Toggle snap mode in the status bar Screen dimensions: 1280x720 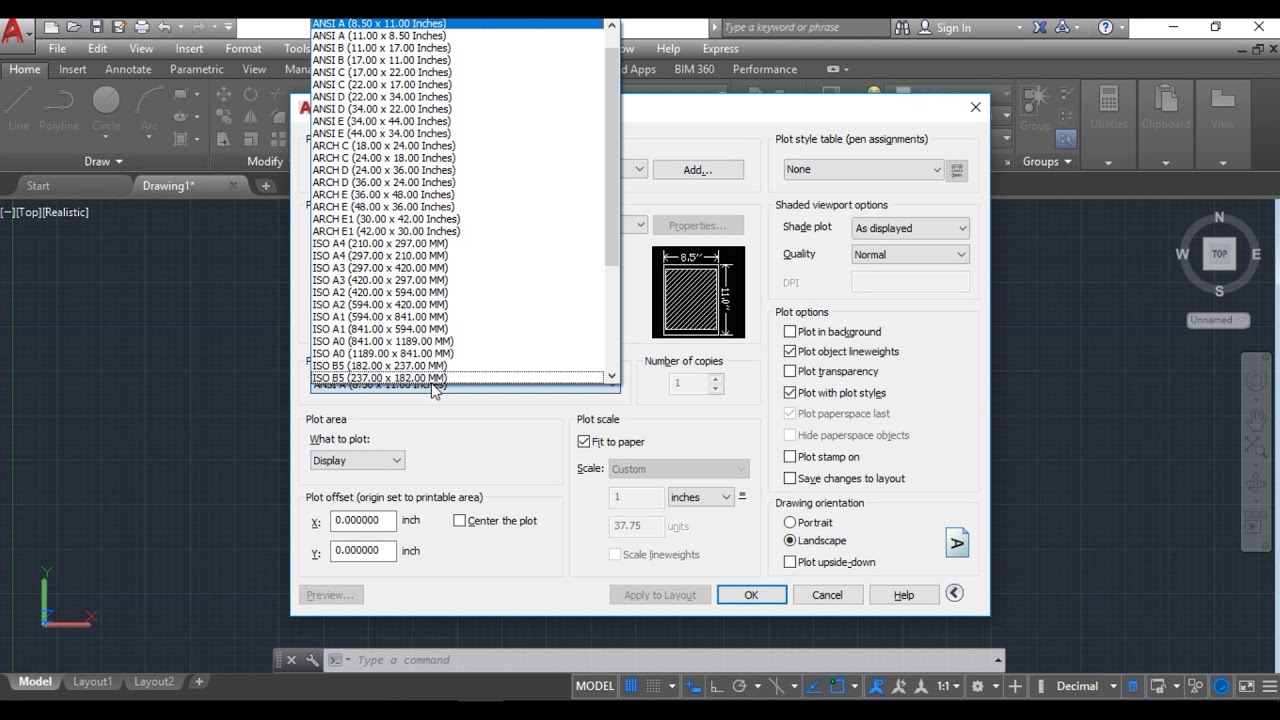pos(654,686)
